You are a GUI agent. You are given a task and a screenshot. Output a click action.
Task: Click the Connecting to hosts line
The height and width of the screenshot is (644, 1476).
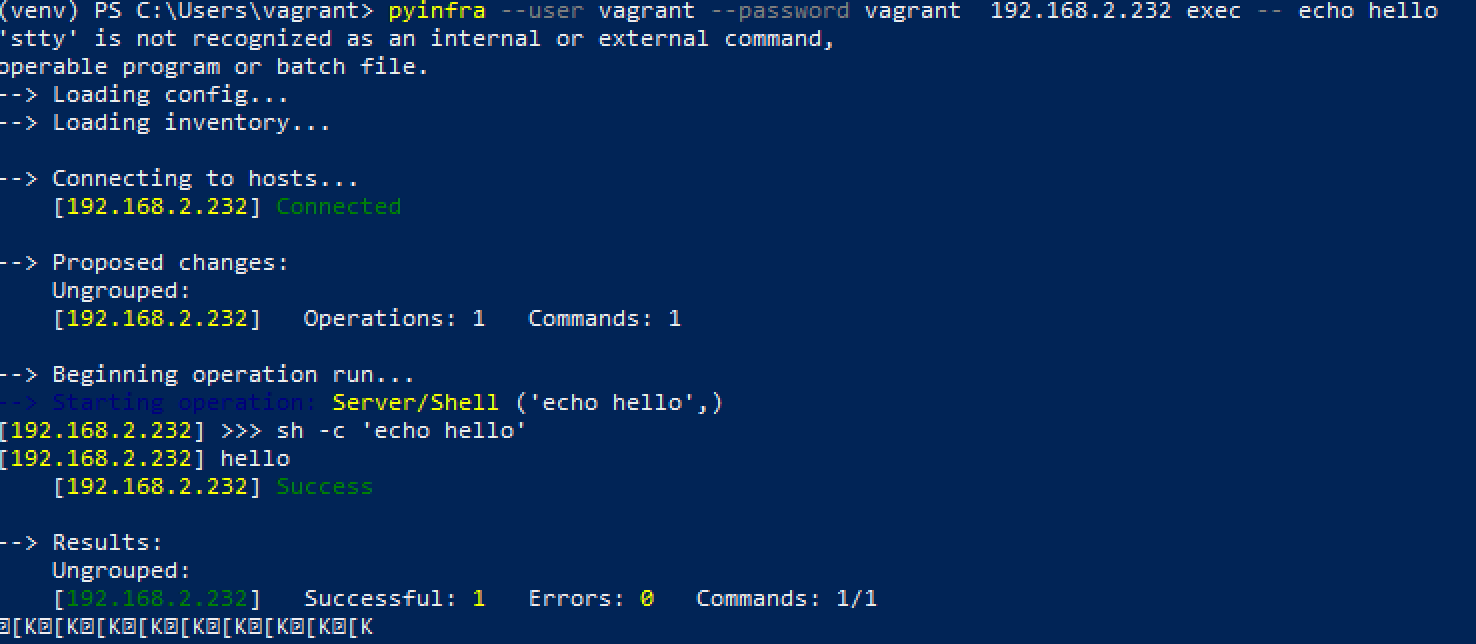179,179
